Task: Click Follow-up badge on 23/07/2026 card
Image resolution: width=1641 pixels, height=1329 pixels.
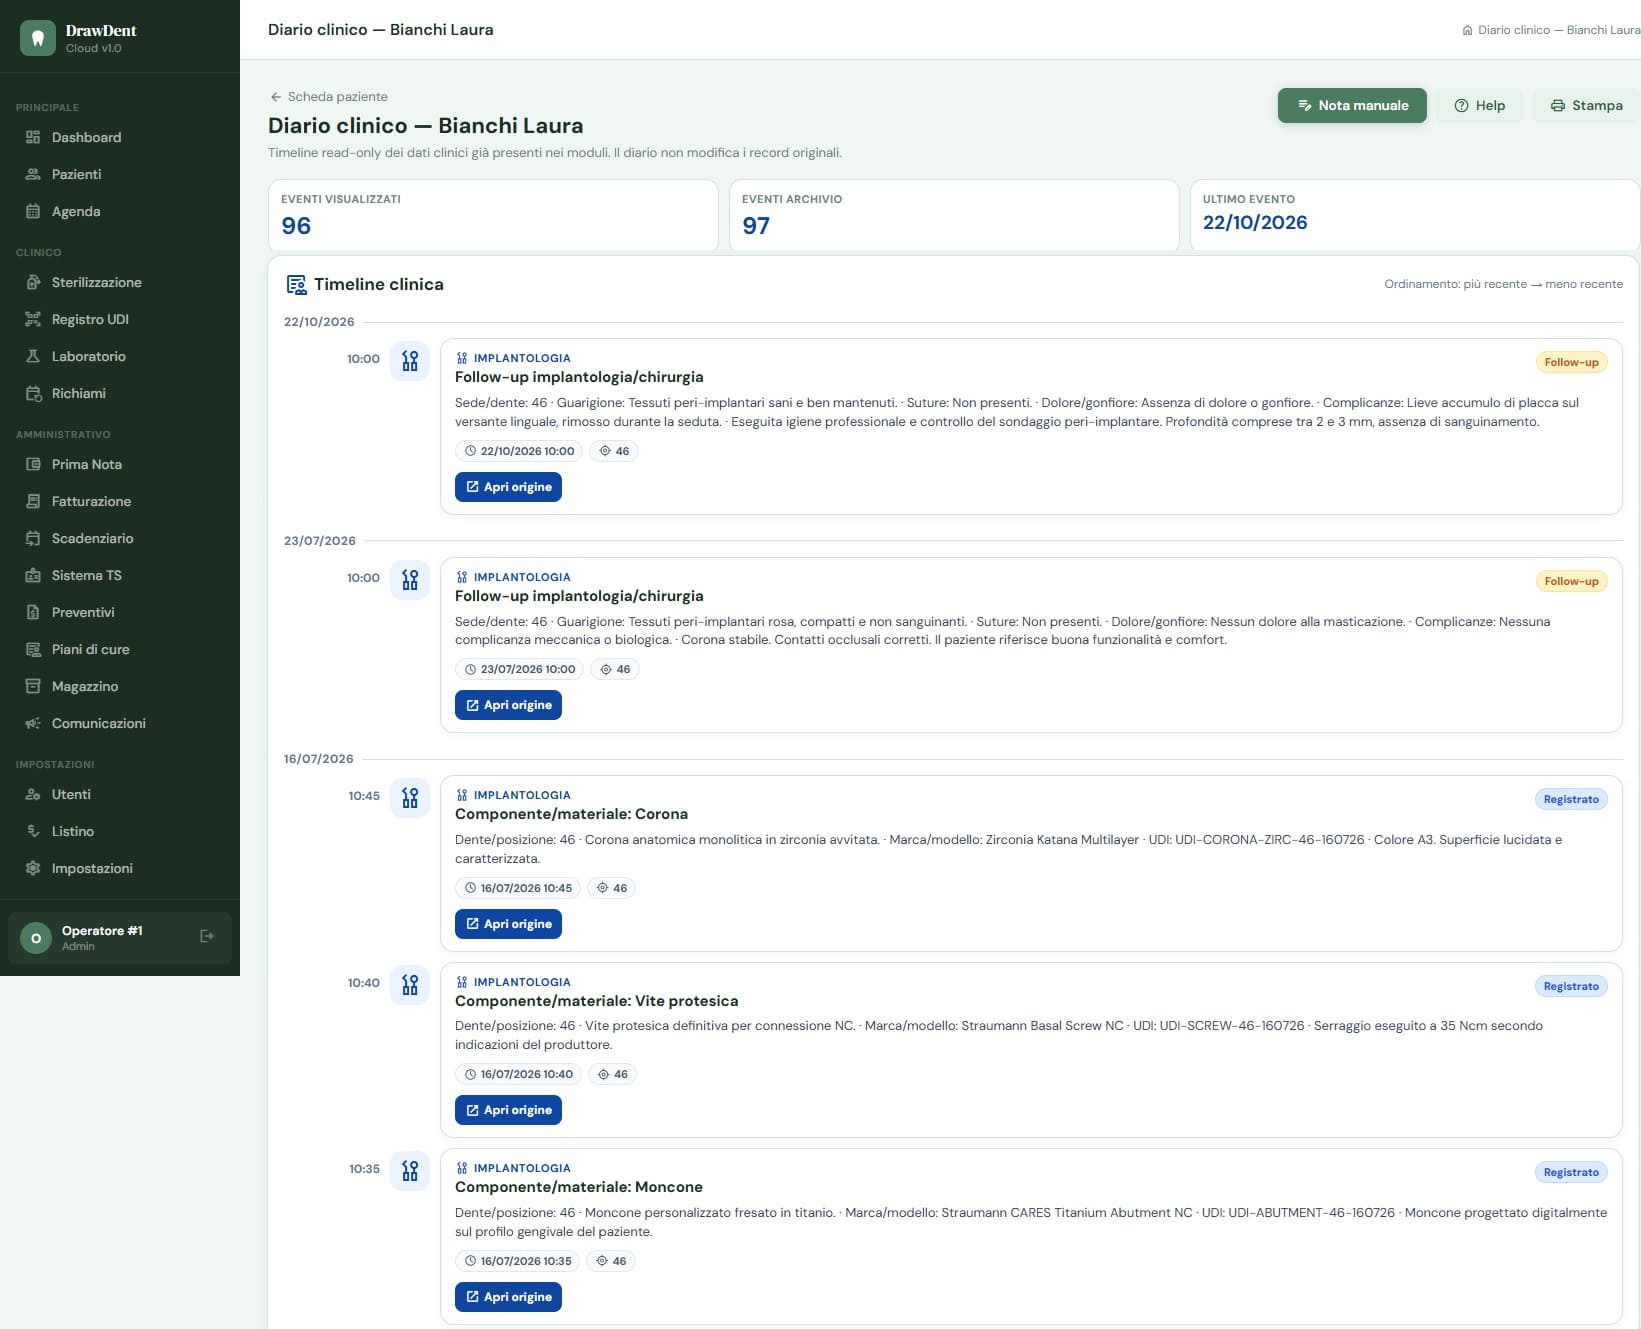Action: [x=1571, y=581]
